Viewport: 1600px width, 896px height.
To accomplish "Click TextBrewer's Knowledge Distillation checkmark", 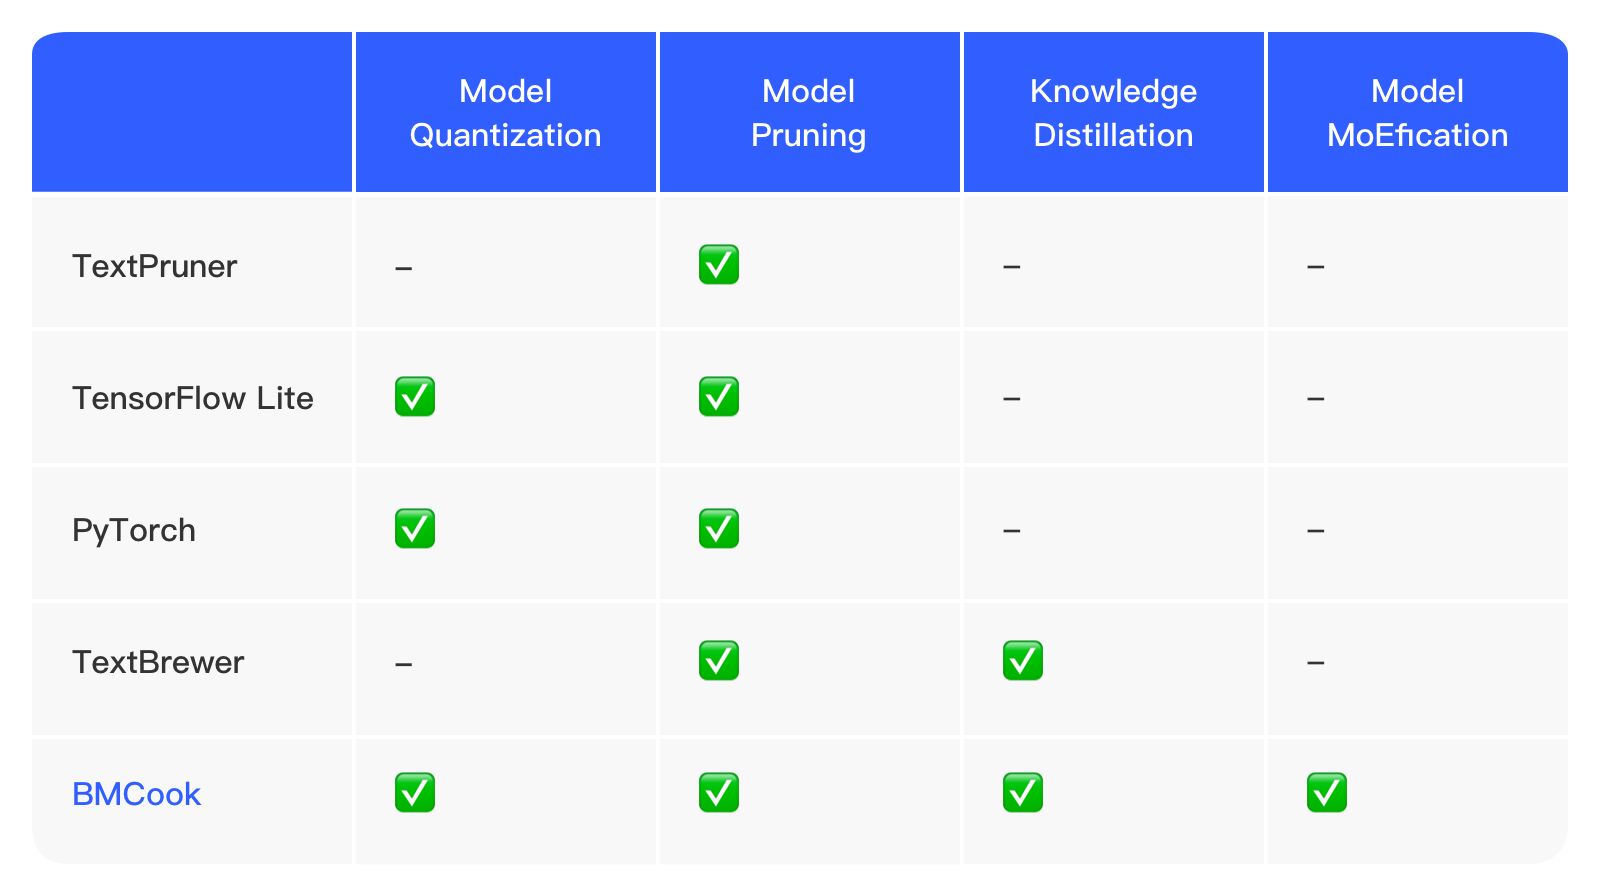I will (x=1023, y=661).
